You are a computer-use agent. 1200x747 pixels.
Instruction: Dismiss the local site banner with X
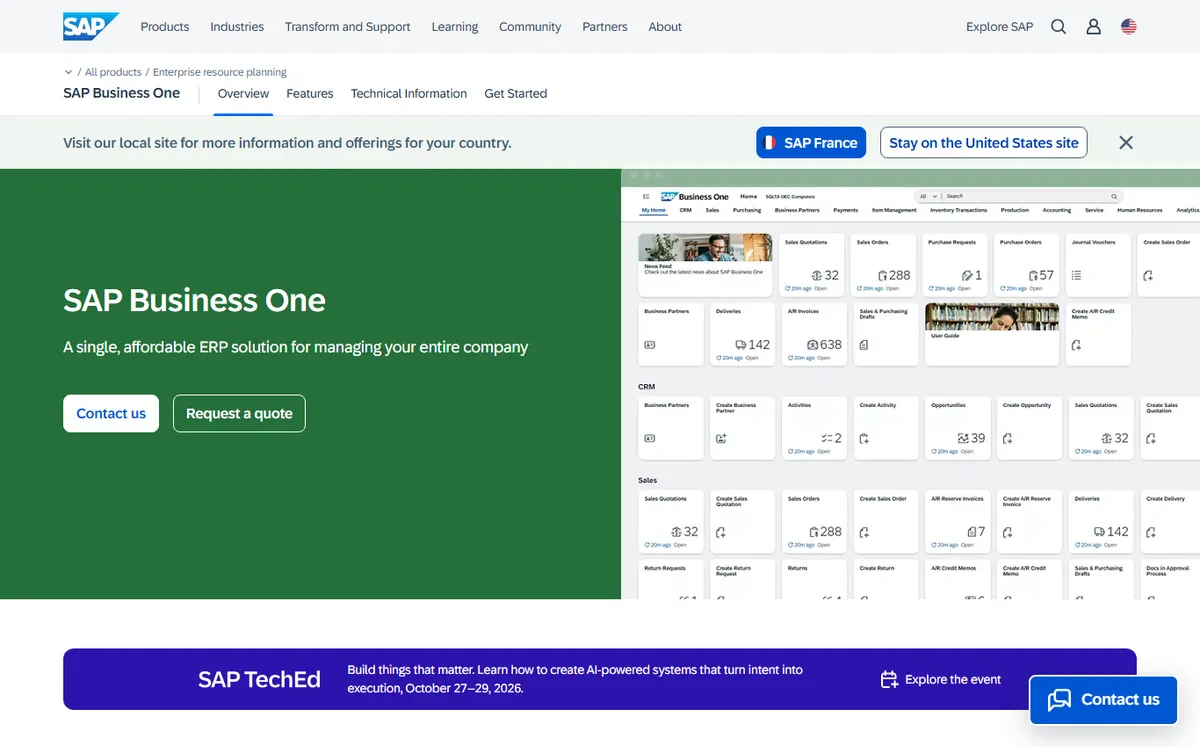[x=1126, y=143]
